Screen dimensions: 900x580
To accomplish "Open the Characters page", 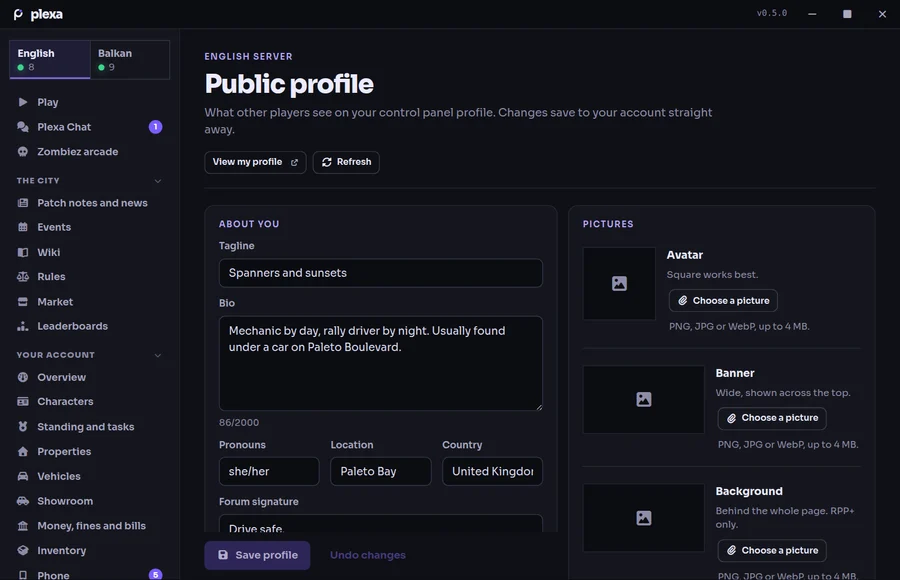I will [90, 401].
